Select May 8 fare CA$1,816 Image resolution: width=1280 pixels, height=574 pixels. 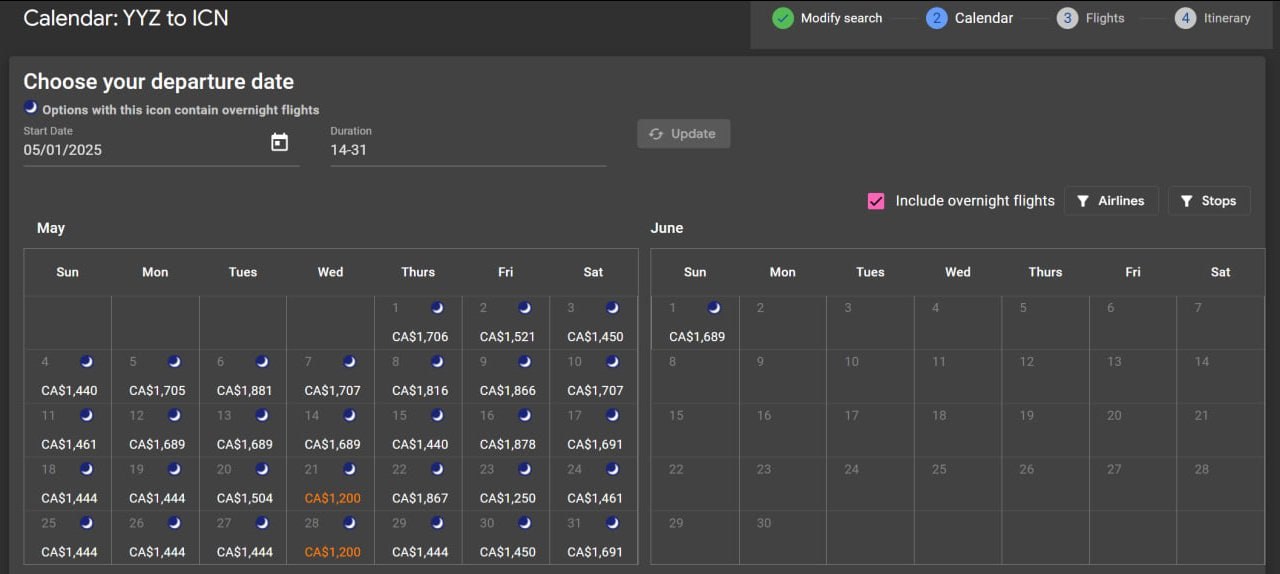[x=420, y=390]
